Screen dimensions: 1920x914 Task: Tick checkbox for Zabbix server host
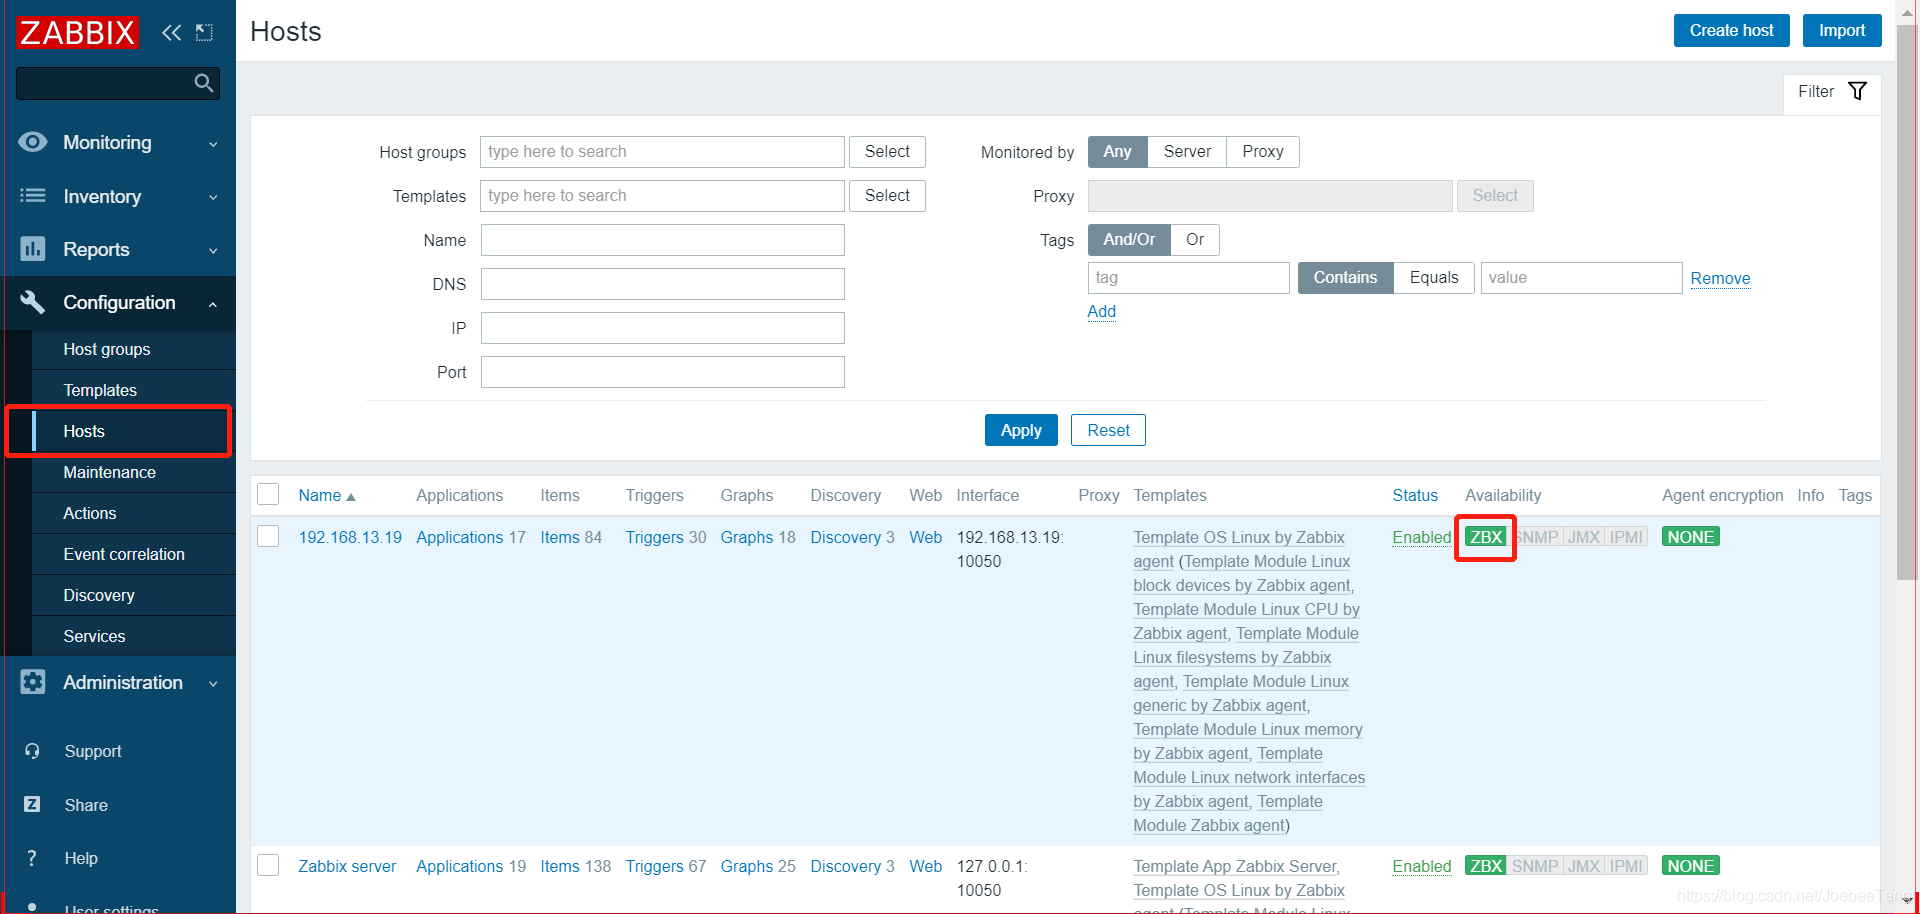(x=268, y=865)
